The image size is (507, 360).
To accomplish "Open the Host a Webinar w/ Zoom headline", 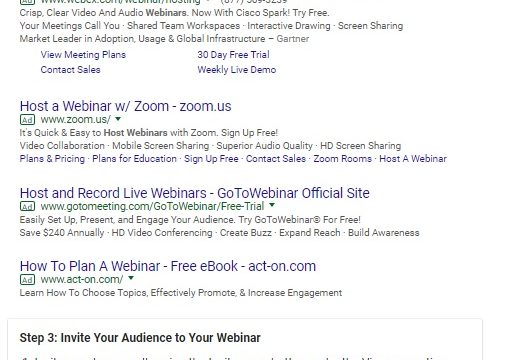I will [125, 106].
